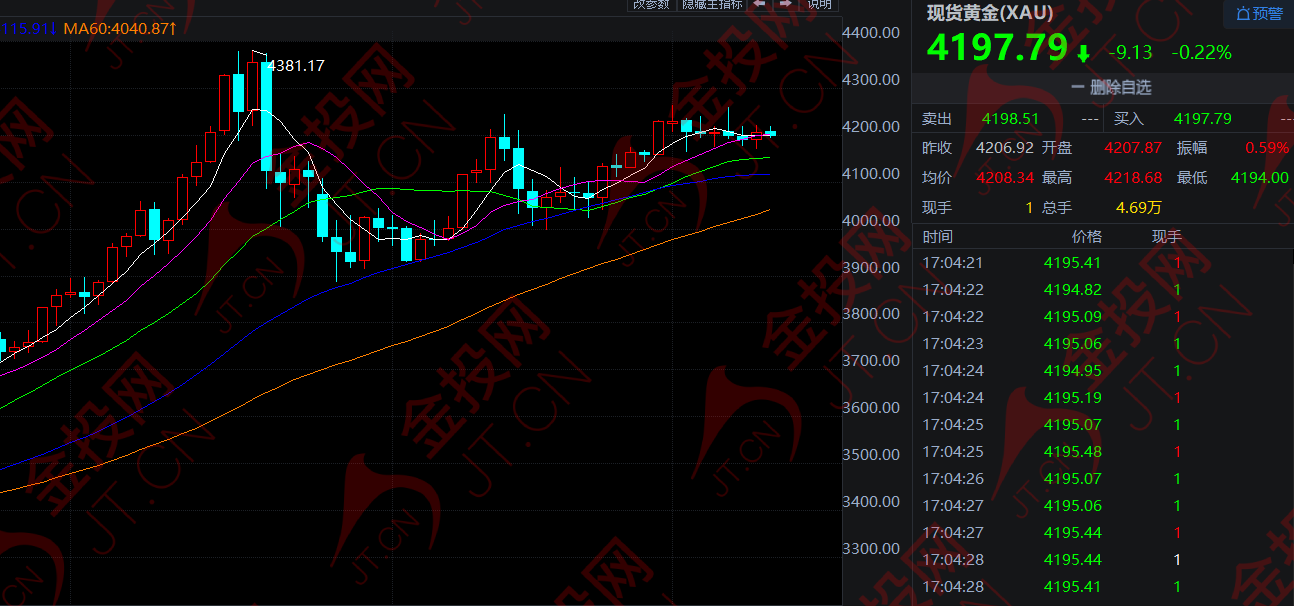Open the 说明 help button
The image size is (1294, 606).
point(819,4)
